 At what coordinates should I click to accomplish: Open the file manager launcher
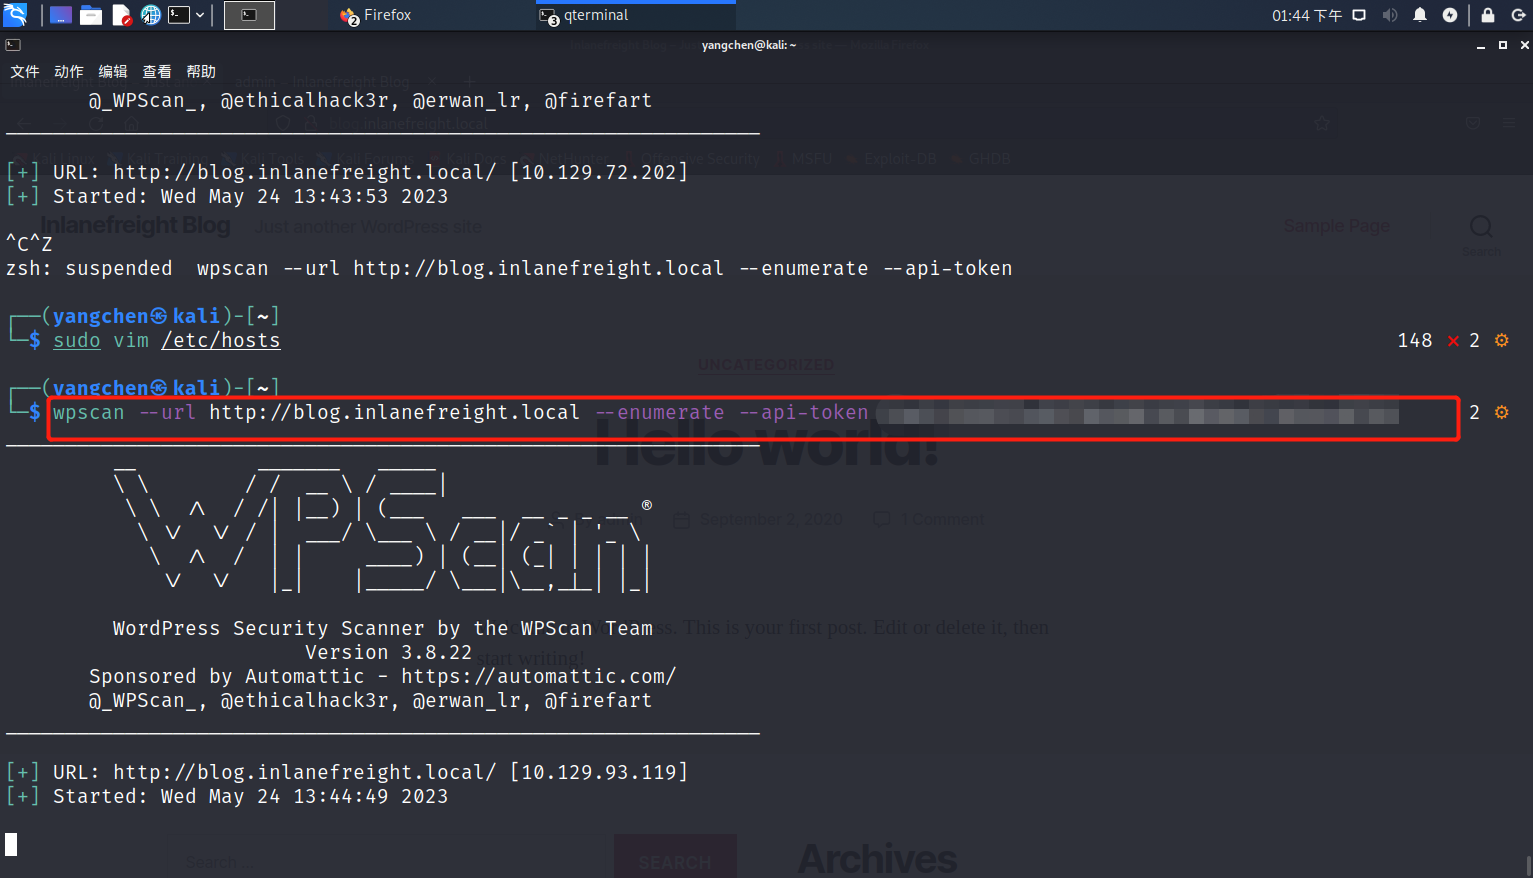pyautogui.click(x=91, y=15)
